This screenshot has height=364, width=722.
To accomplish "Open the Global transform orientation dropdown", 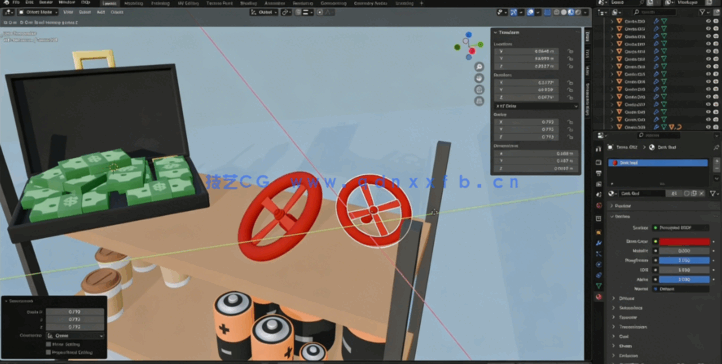I will (264, 12).
